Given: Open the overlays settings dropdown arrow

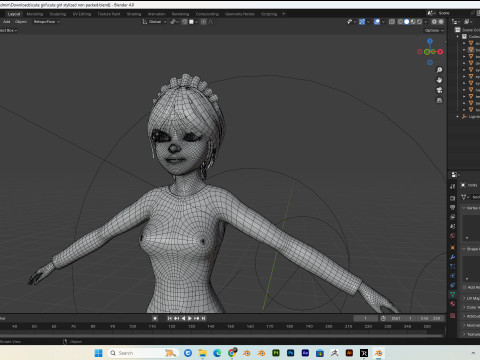Looking at the screenshot, I should click(x=383, y=22).
